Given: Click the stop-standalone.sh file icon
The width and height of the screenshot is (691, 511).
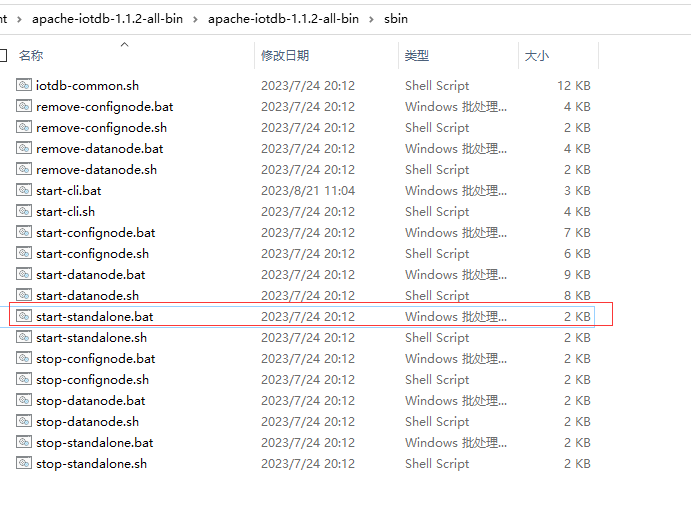Looking at the screenshot, I should pos(24,463).
